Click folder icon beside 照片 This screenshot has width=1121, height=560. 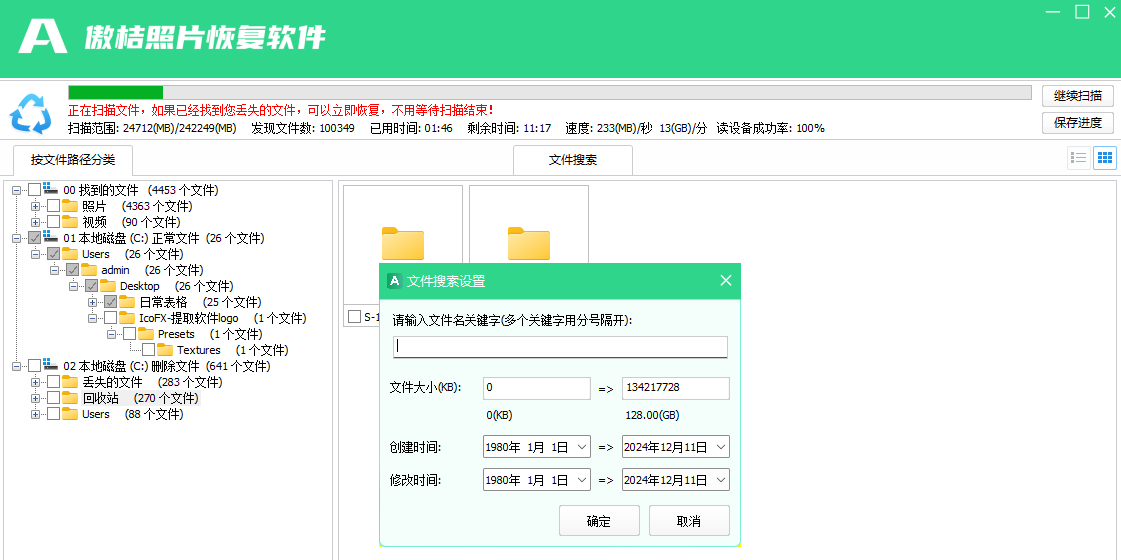(x=69, y=206)
